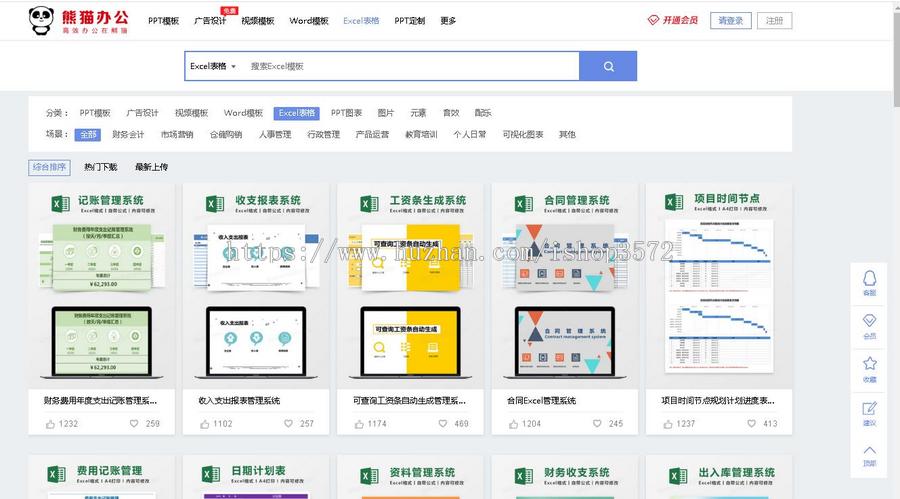Filter by 产品运营 scene
This screenshot has height=499, width=900.
coord(372,134)
